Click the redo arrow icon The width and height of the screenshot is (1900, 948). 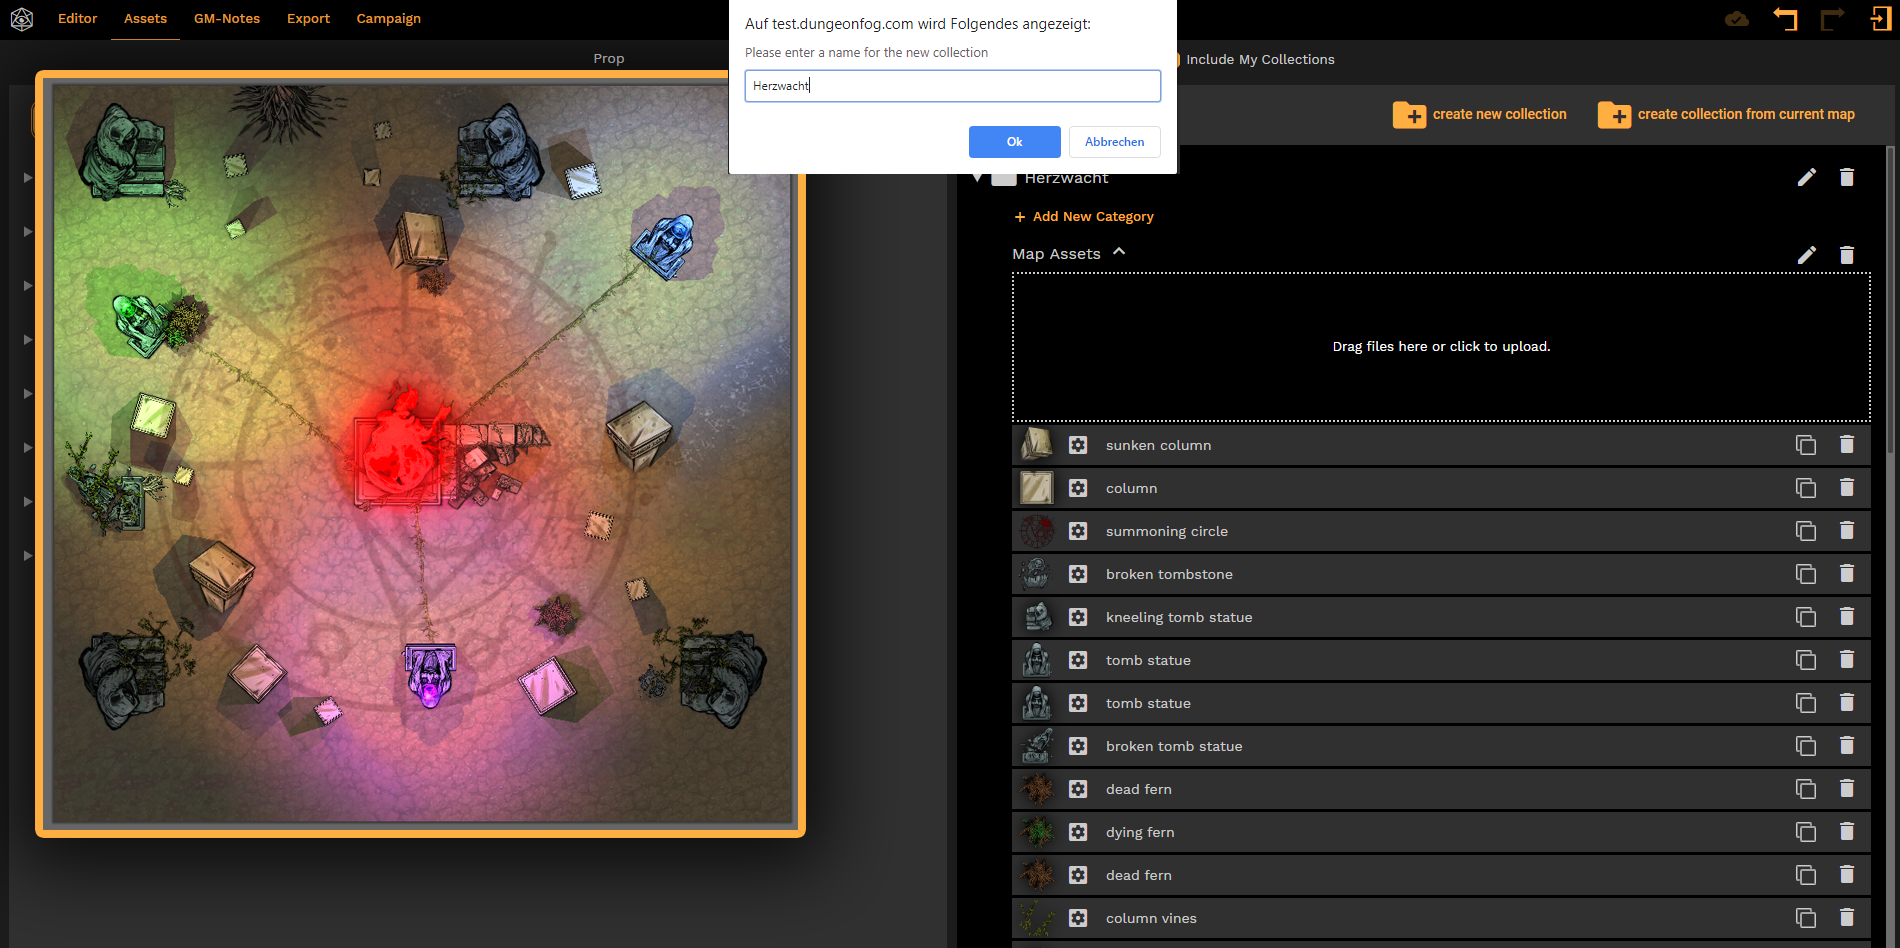(x=1832, y=19)
